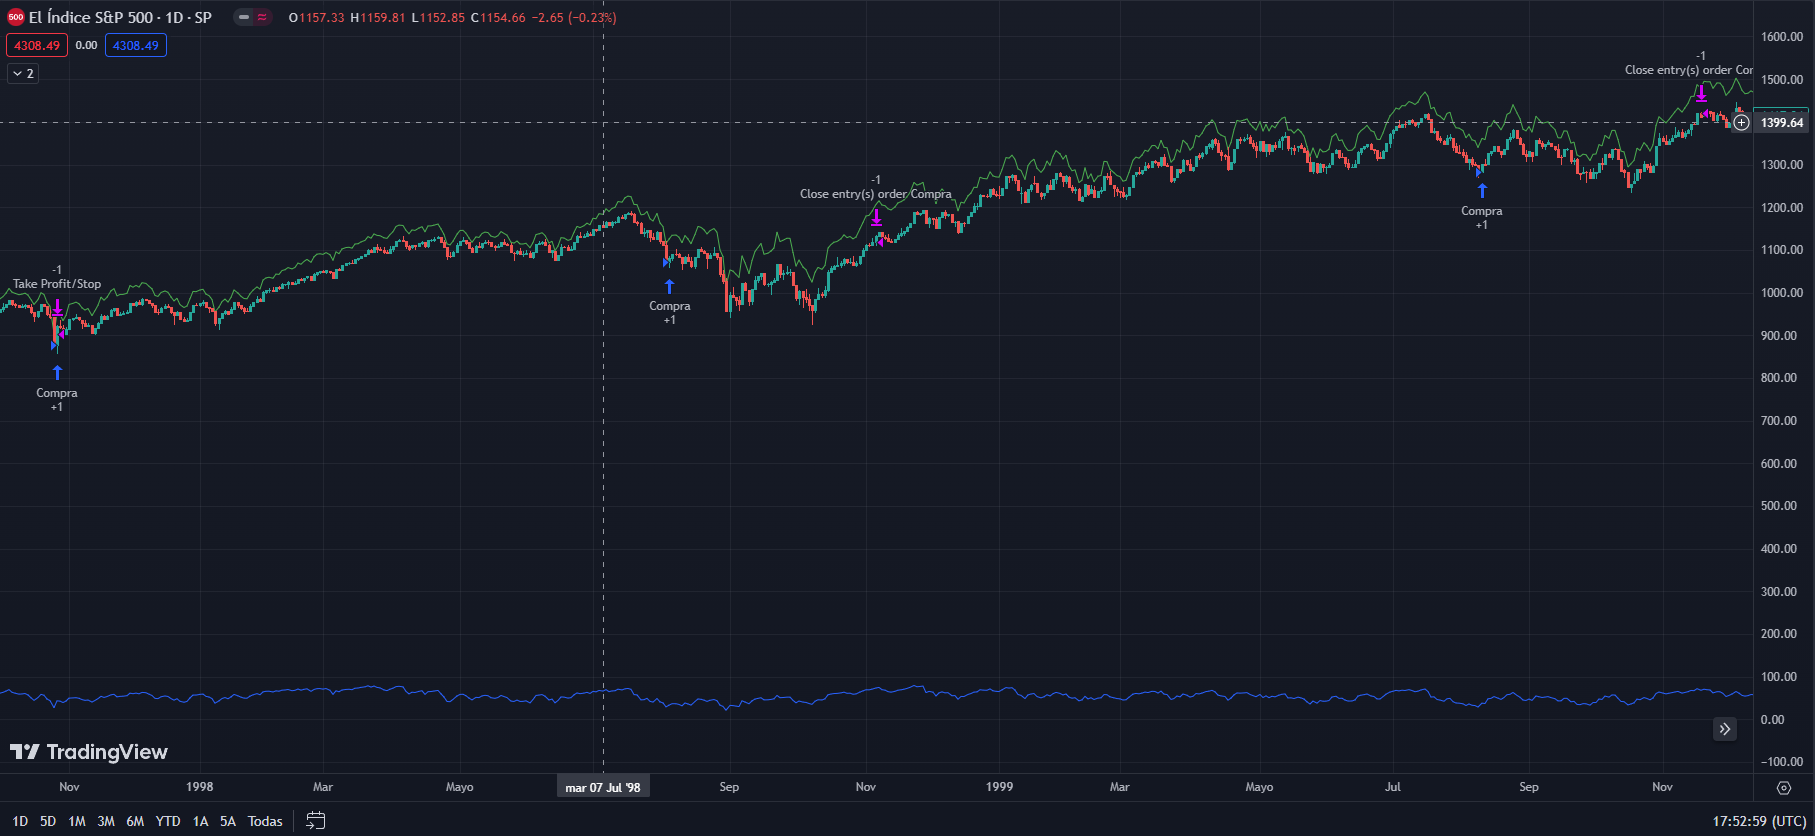Open the go-to-date calendar icon
1815x836 pixels.
point(315,821)
